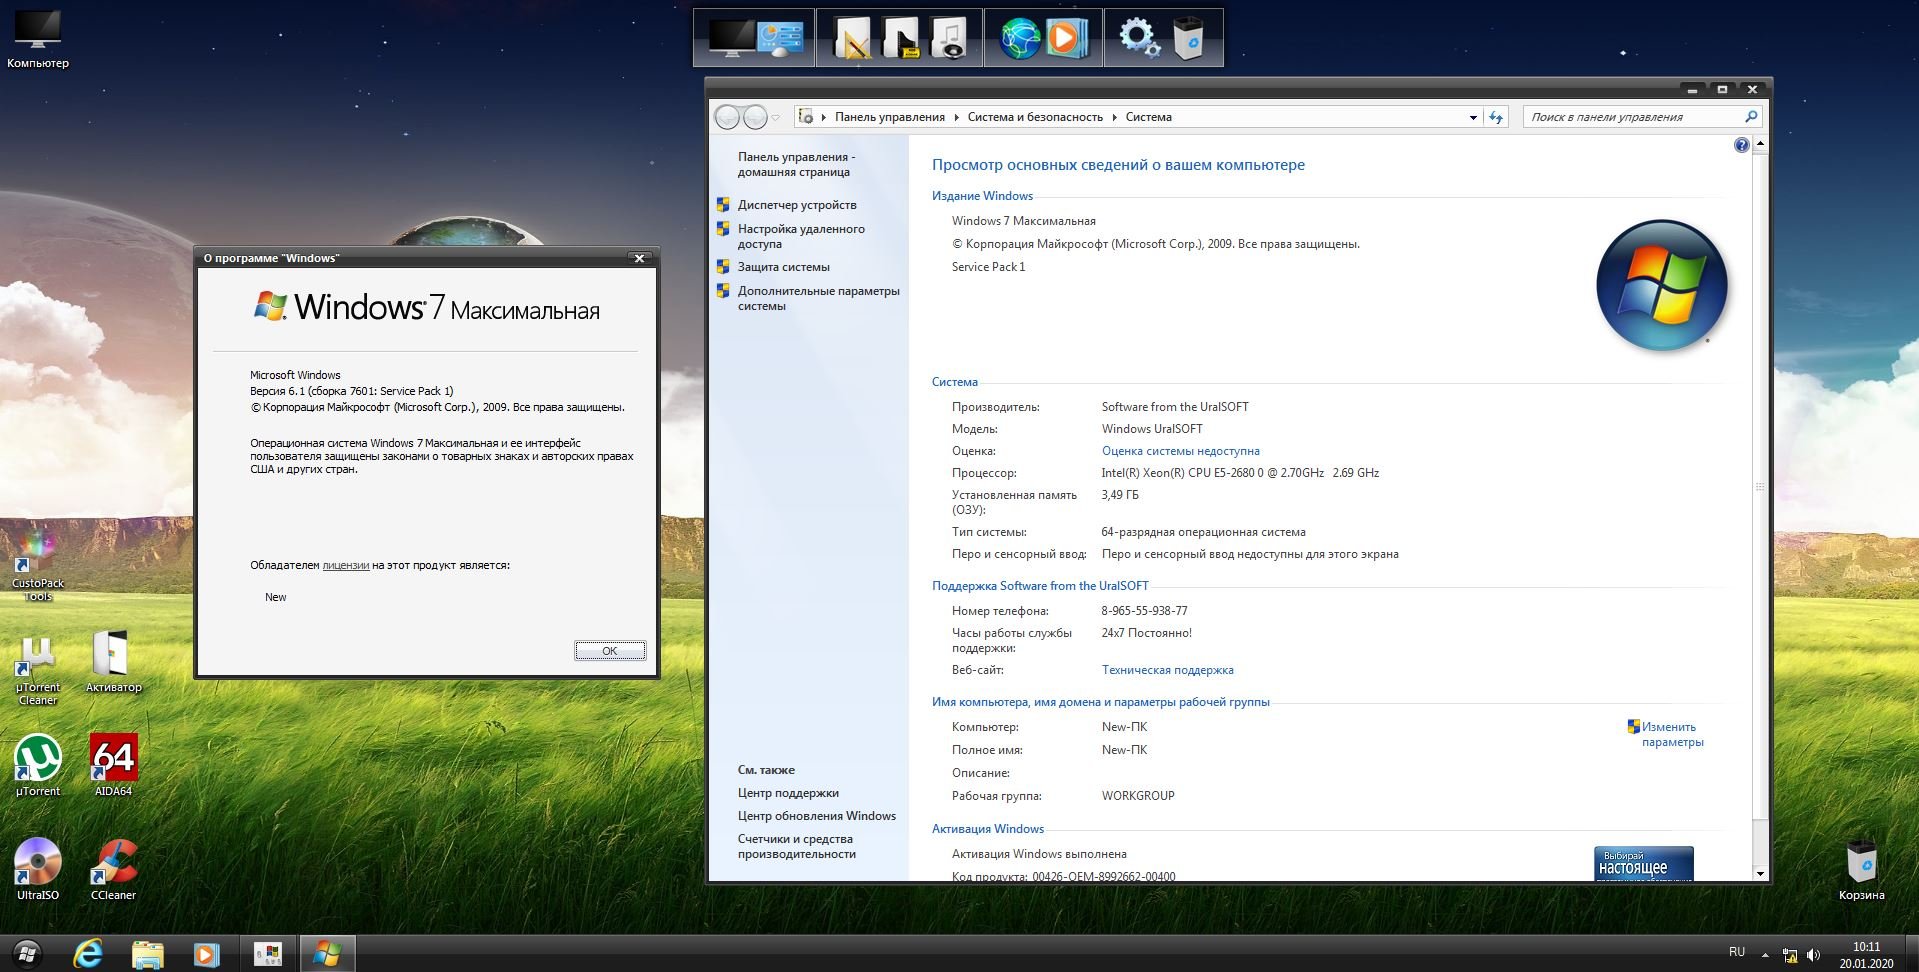Screen dimensions: 1919x972
Task: Open the music folder icon in the dock
Action: click(948, 38)
